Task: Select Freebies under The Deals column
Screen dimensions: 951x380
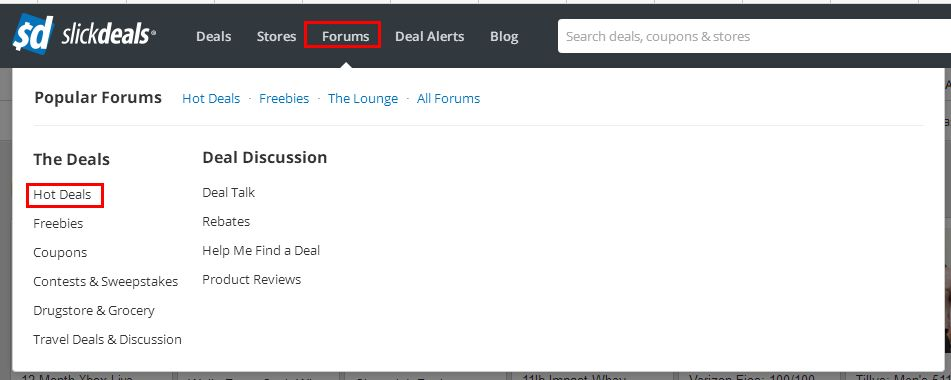Action: coord(58,224)
